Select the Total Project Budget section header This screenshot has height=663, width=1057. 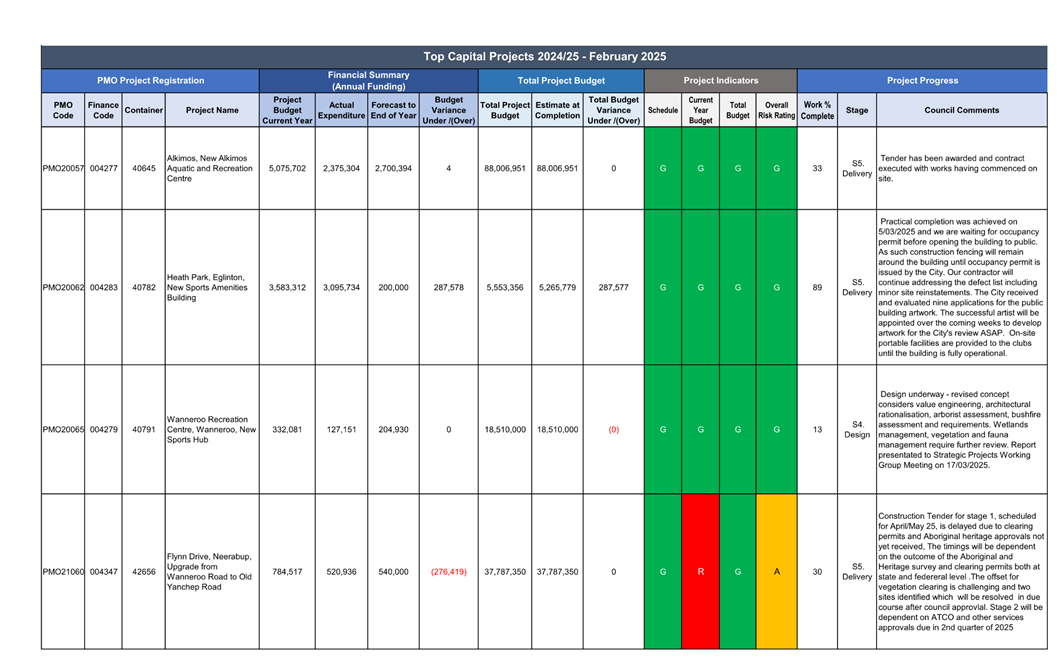(x=560, y=81)
